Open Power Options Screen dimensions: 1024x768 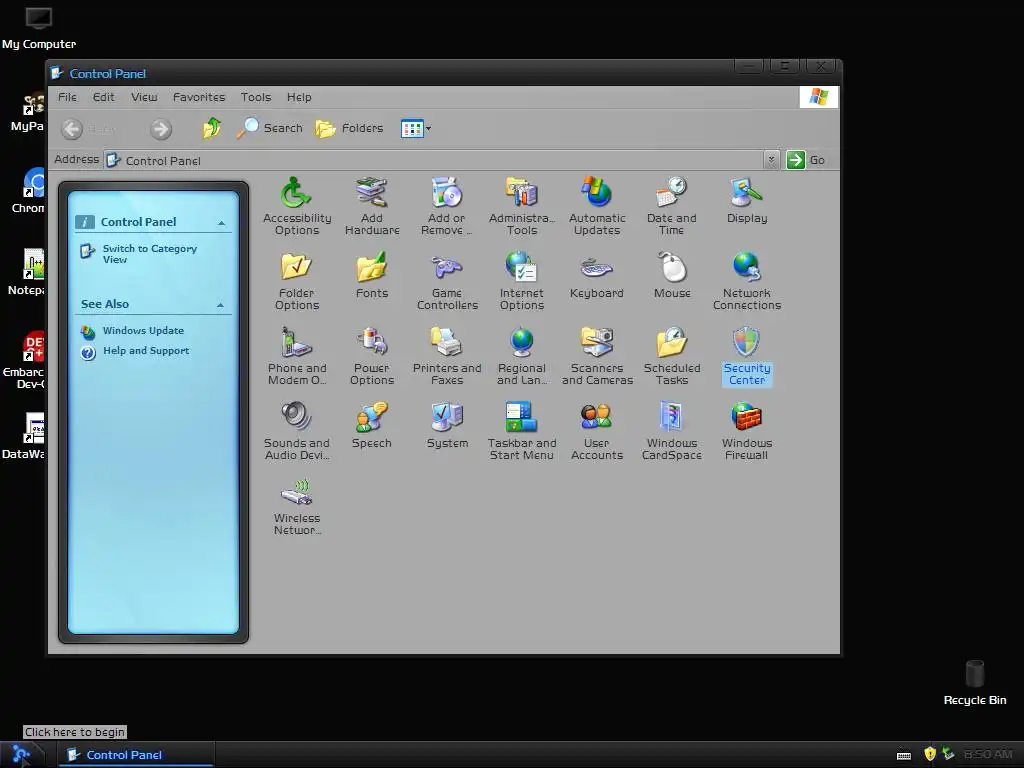point(372,355)
